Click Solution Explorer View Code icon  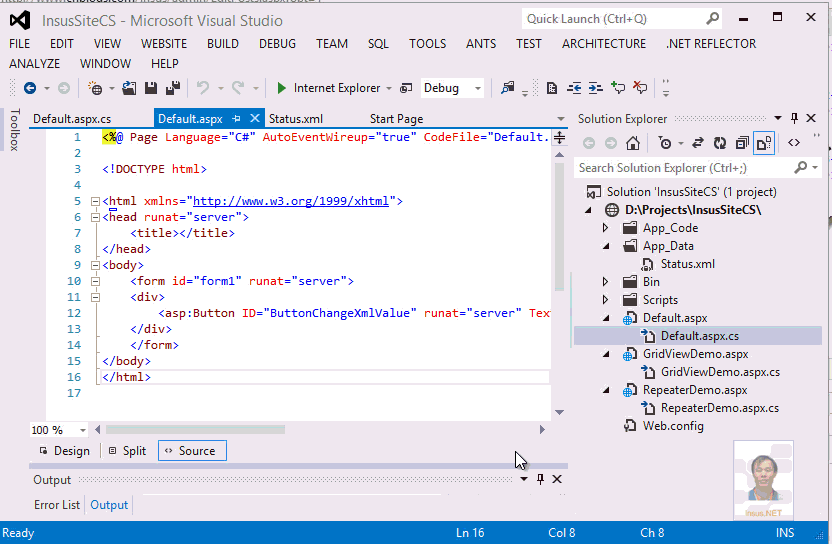coord(794,143)
